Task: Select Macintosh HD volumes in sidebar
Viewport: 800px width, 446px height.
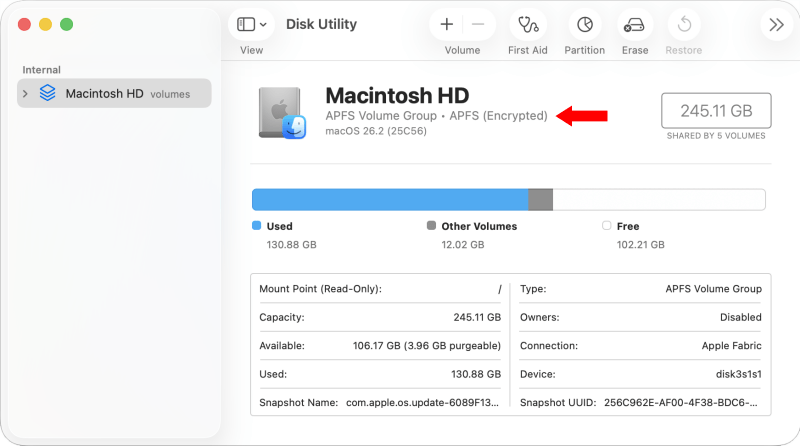Action: pyautogui.click(x=114, y=93)
